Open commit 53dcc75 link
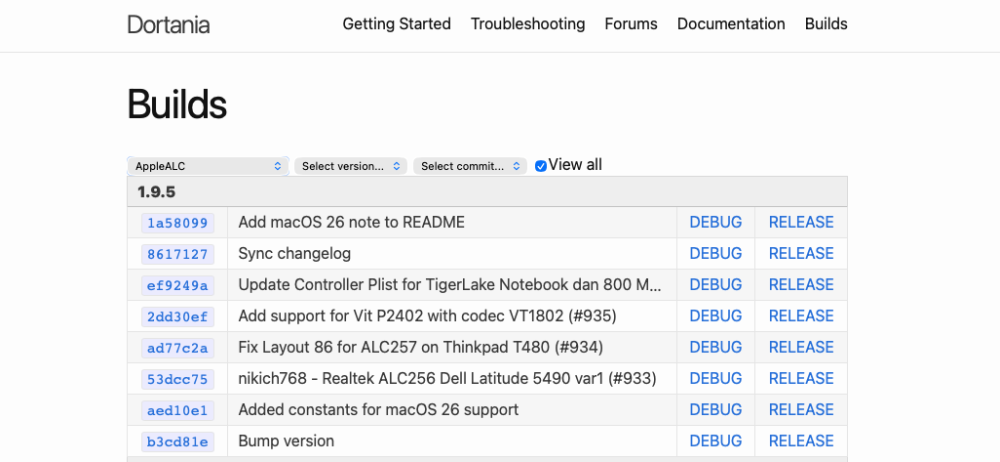This screenshot has width=1000, height=462. pyautogui.click(x=177, y=379)
